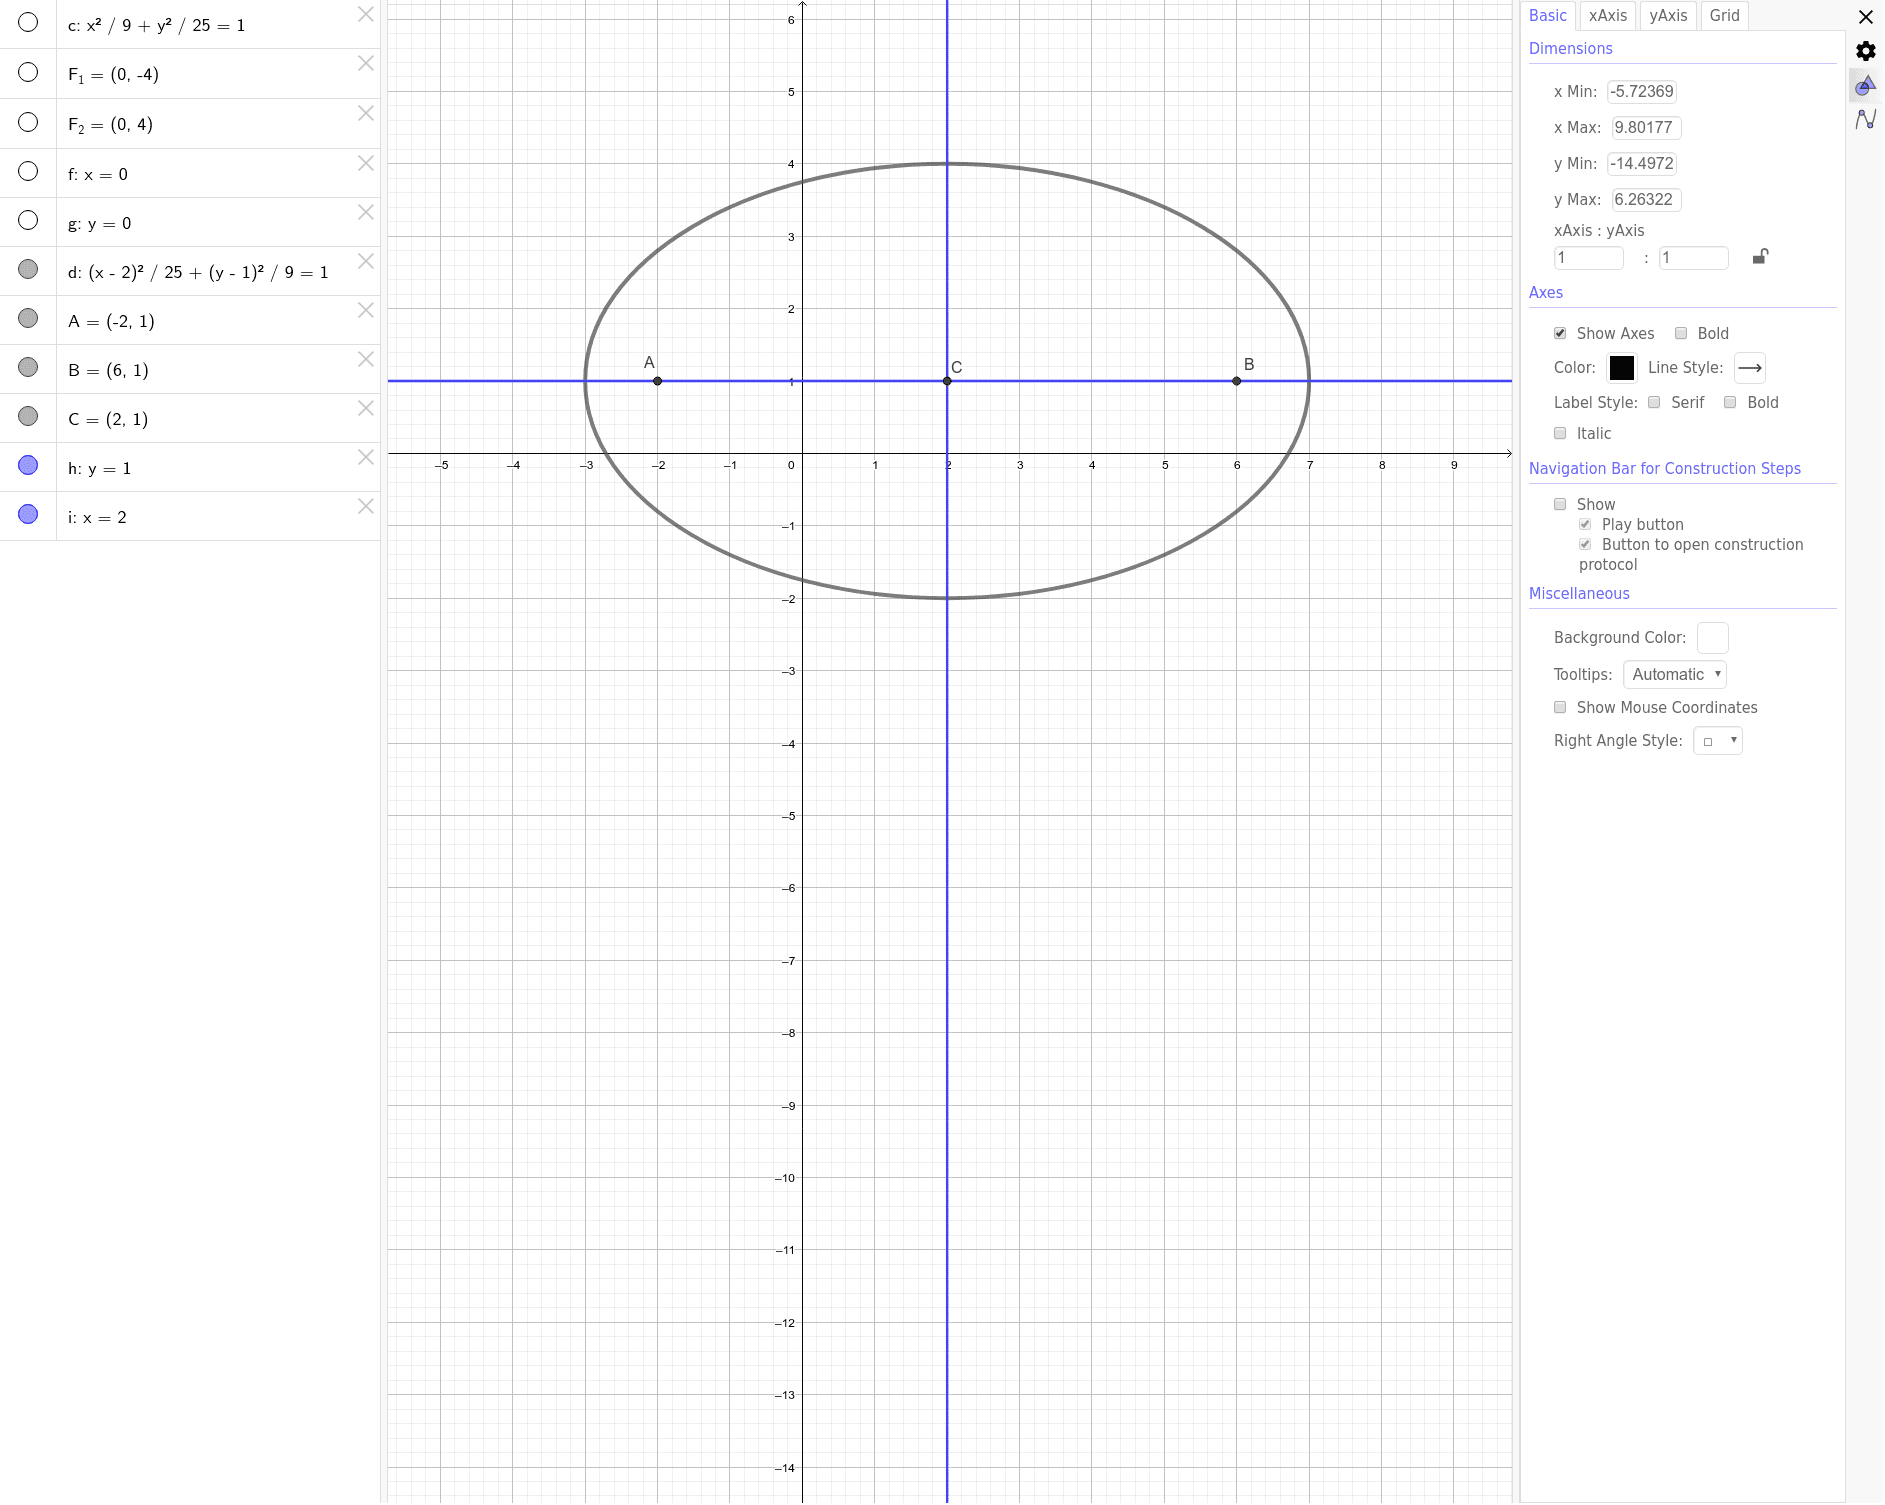Open the axes Color swatch
Viewport: 1885px width, 1505px height.
(1622, 368)
